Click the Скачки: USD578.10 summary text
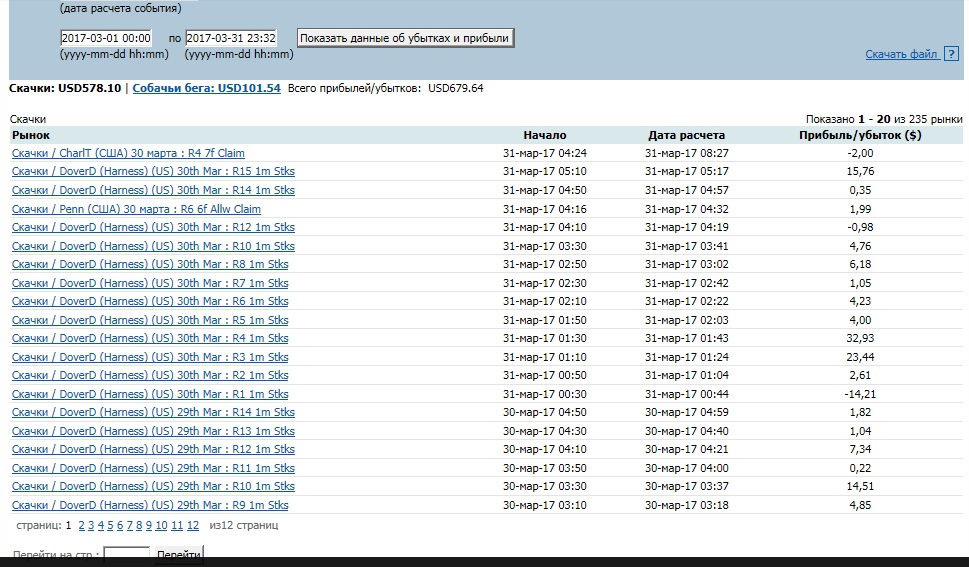 [65, 88]
